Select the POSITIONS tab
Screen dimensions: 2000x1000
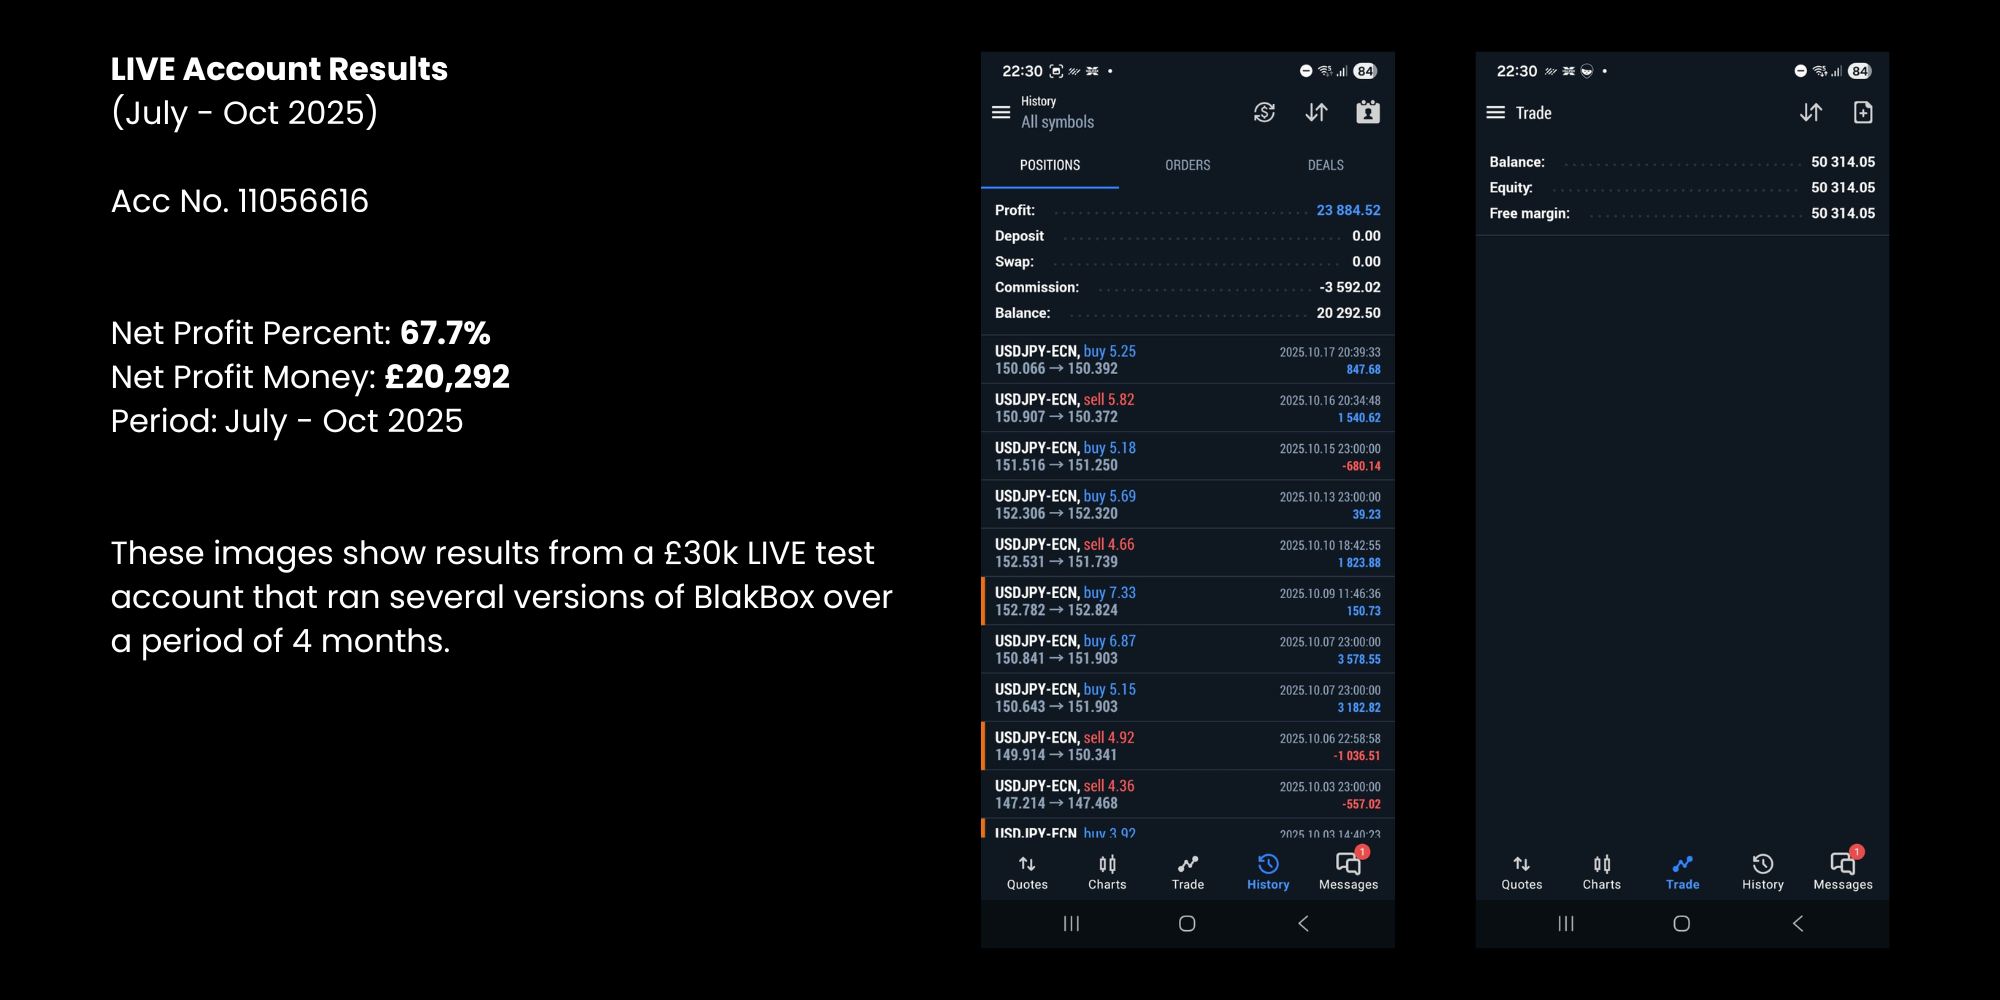point(1050,165)
